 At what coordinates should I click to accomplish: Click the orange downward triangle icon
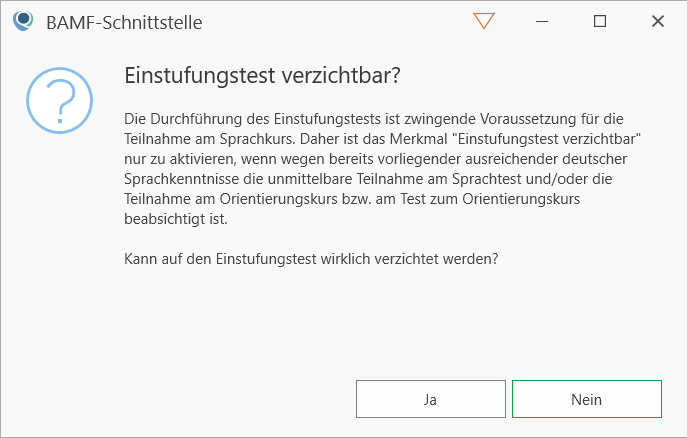[484, 21]
